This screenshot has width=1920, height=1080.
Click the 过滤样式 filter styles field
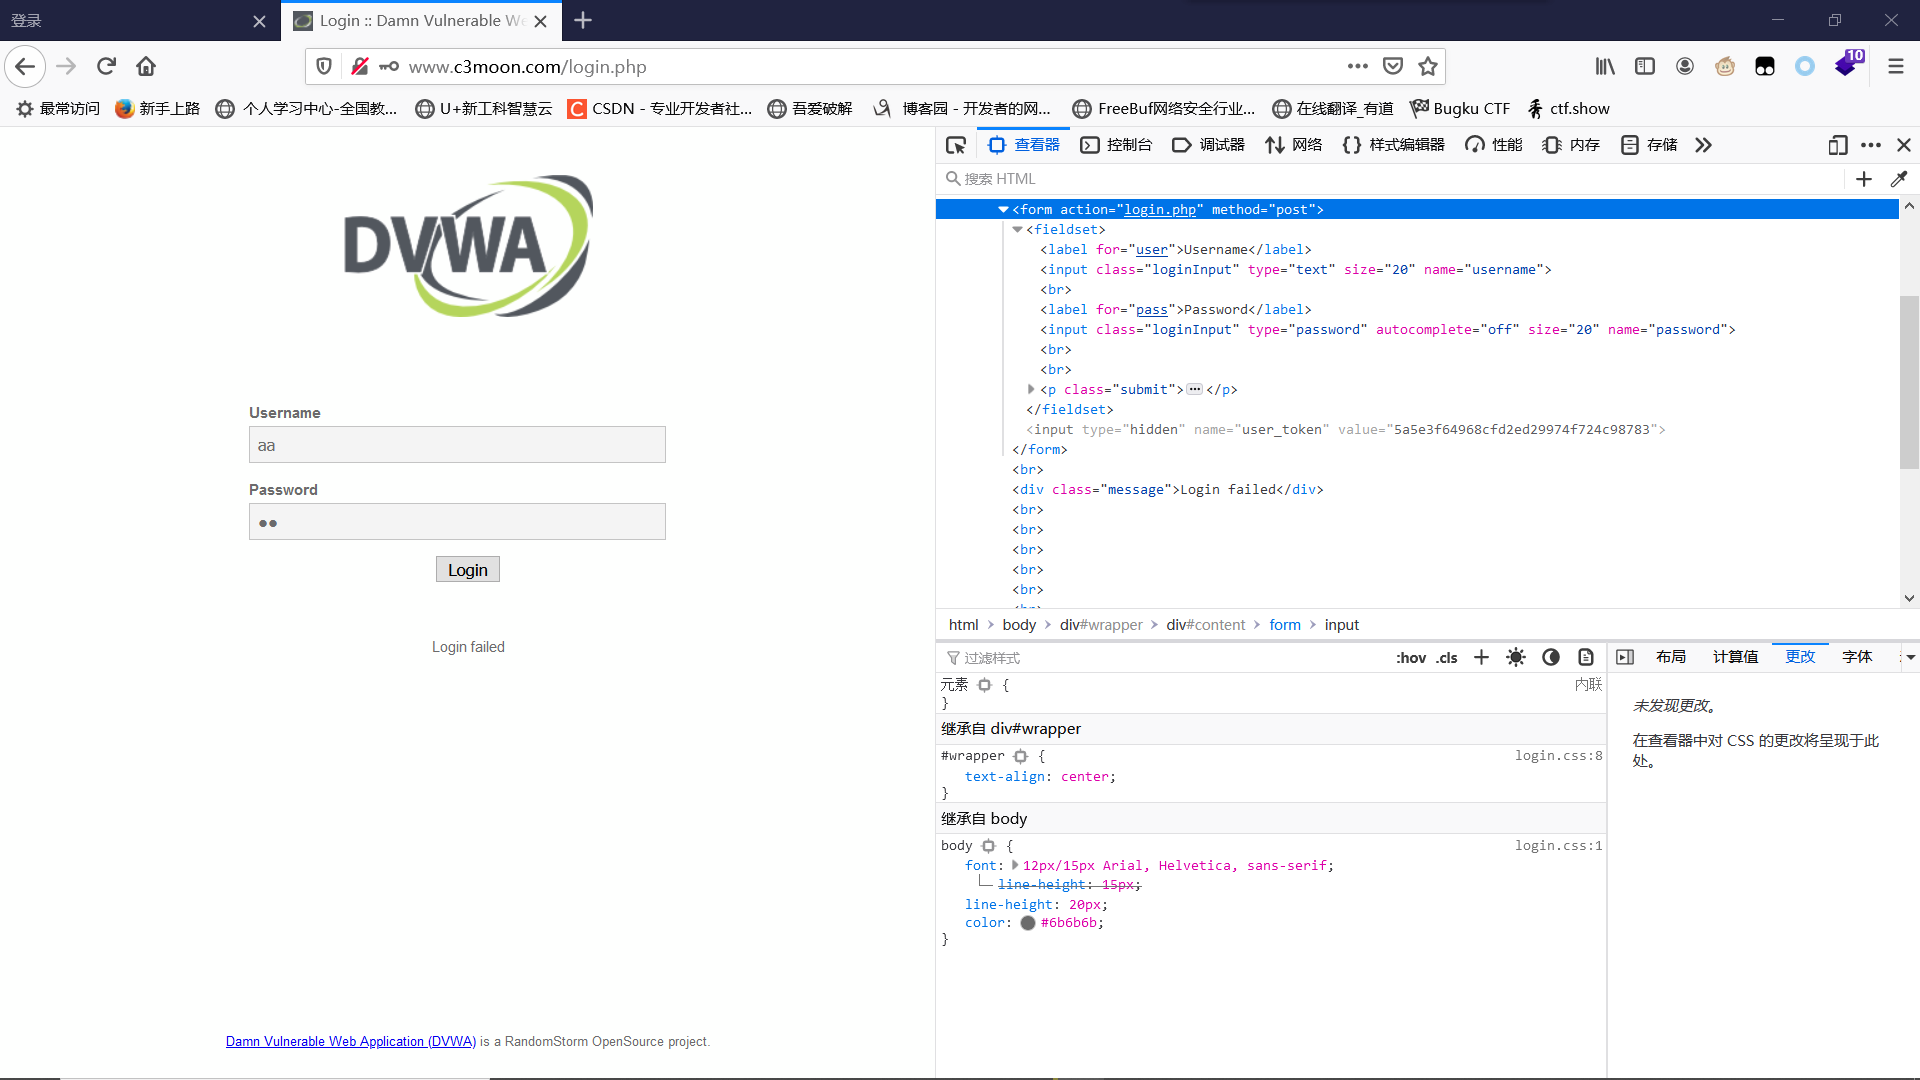[1160, 657]
